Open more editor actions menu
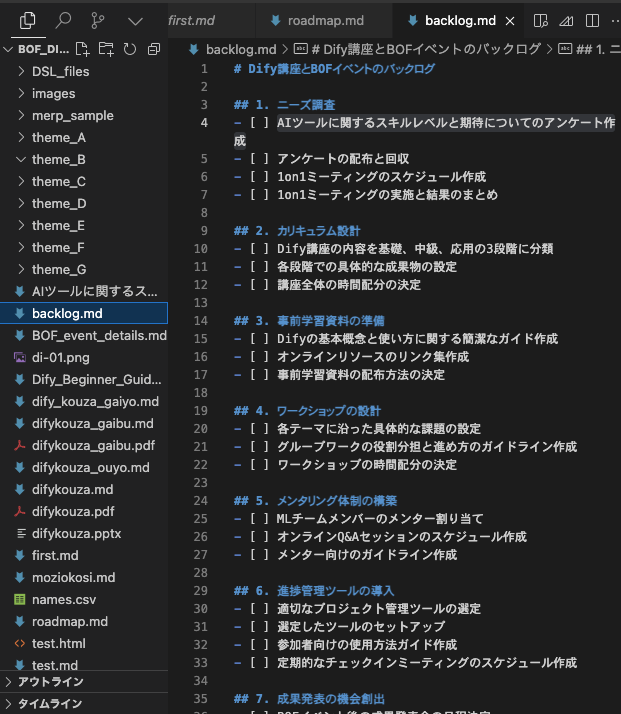Image resolution: width=621 pixels, height=714 pixels. point(615,20)
